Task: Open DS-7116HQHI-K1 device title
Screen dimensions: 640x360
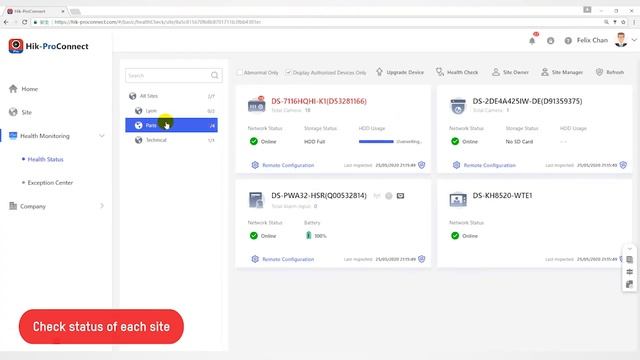Action: (319, 101)
